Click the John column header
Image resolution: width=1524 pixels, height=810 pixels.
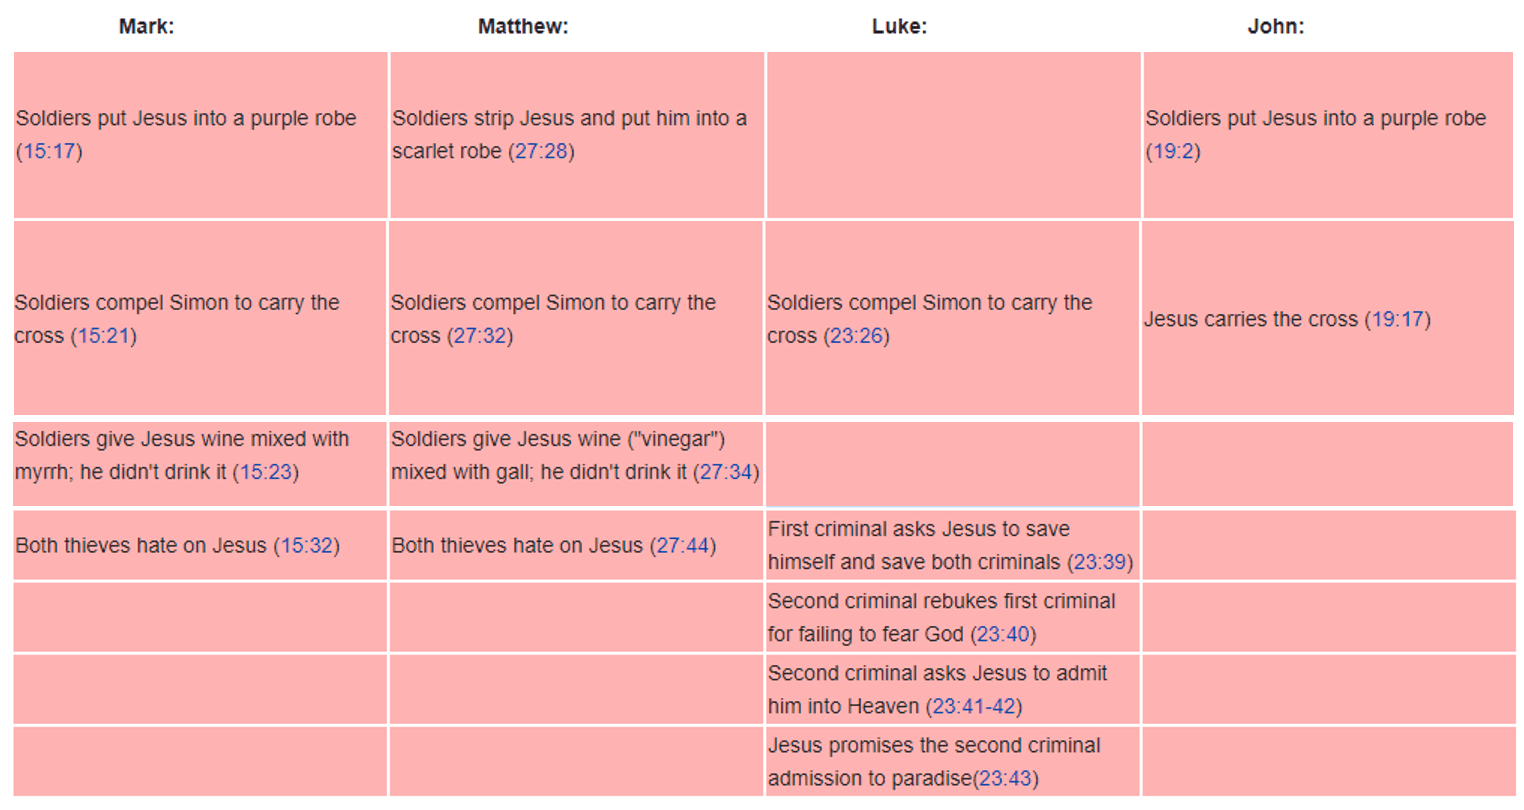click(x=1276, y=27)
